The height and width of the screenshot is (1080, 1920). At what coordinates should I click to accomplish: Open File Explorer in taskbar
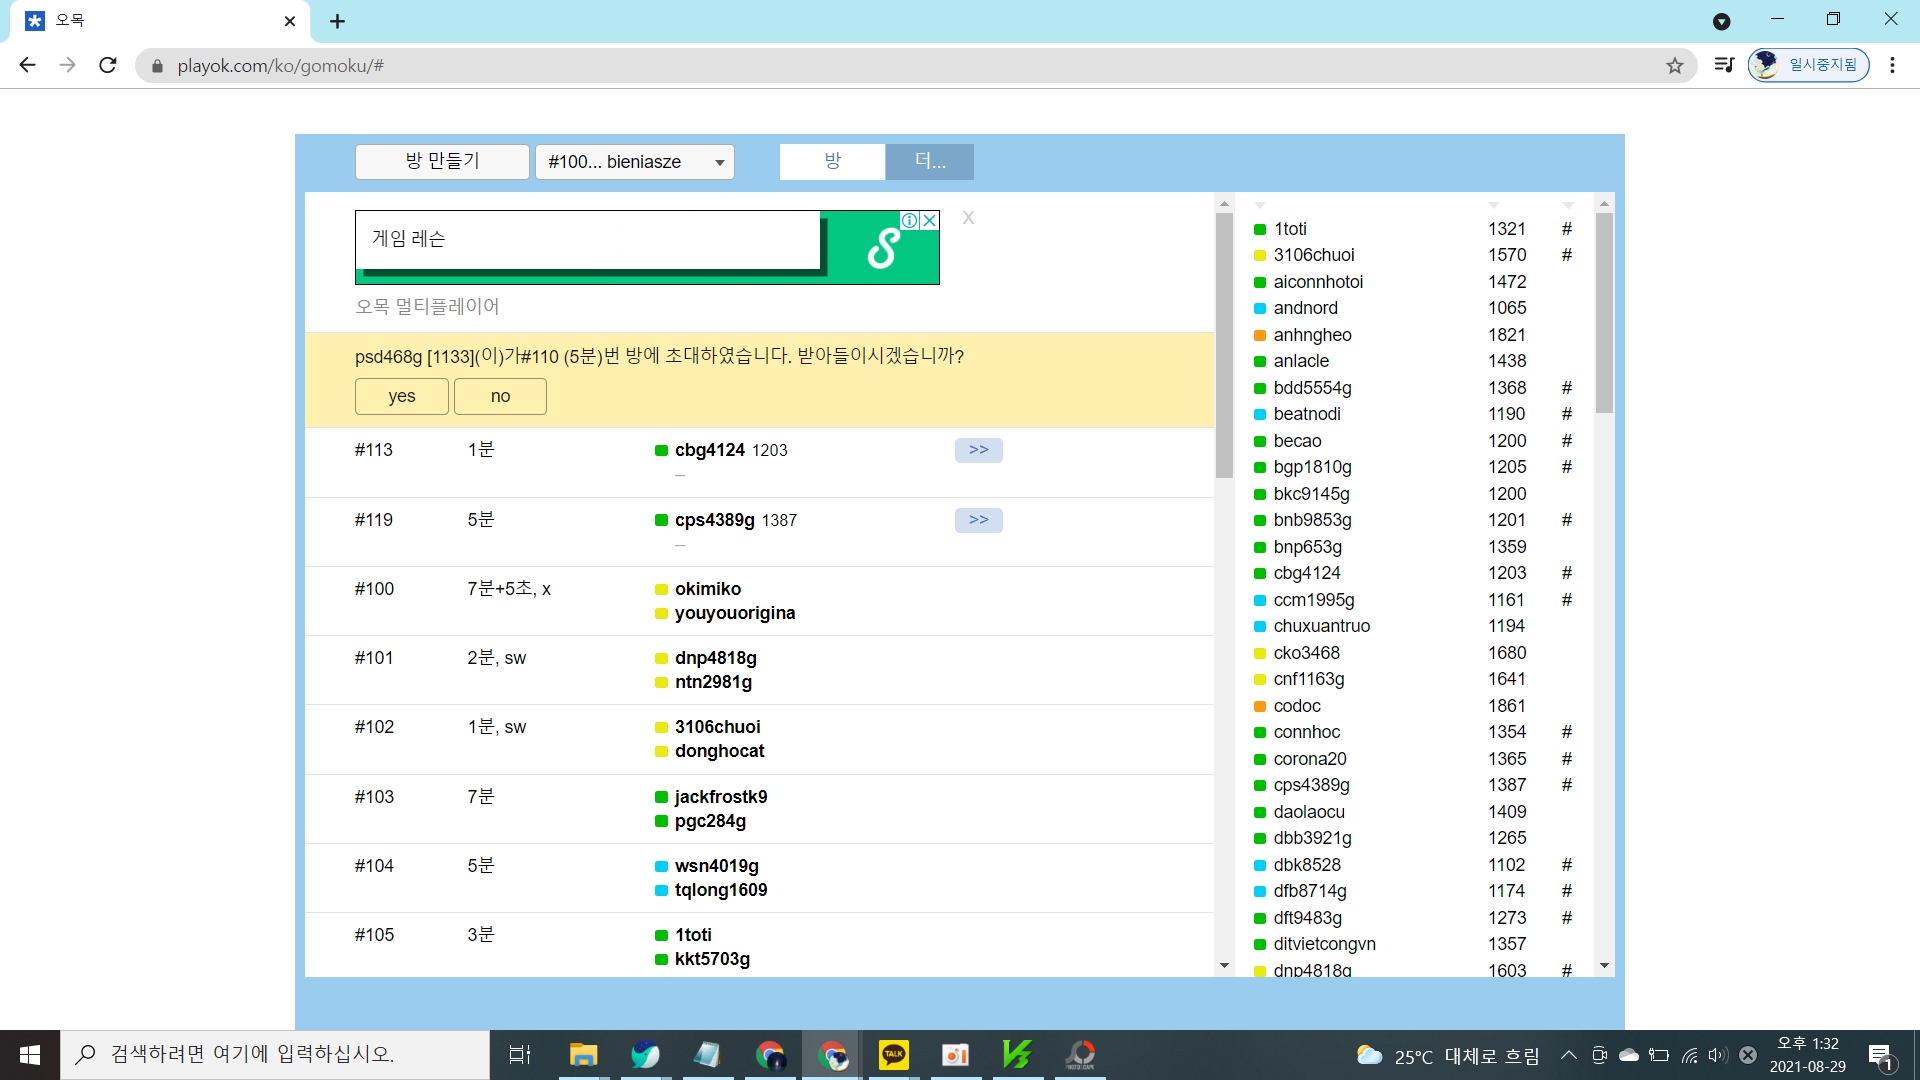[583, 1054]
